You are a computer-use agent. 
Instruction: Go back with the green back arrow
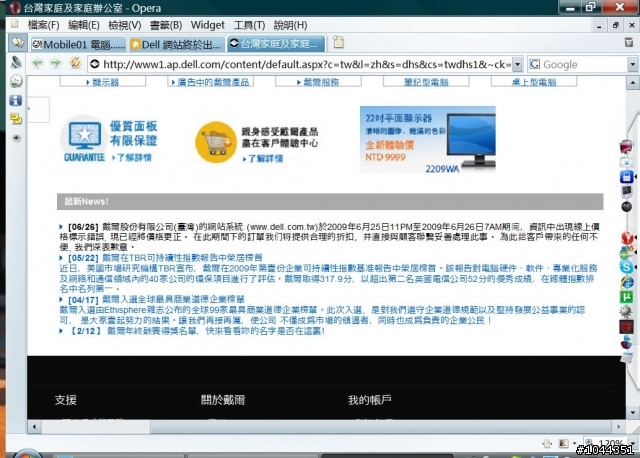coord(37,63)
